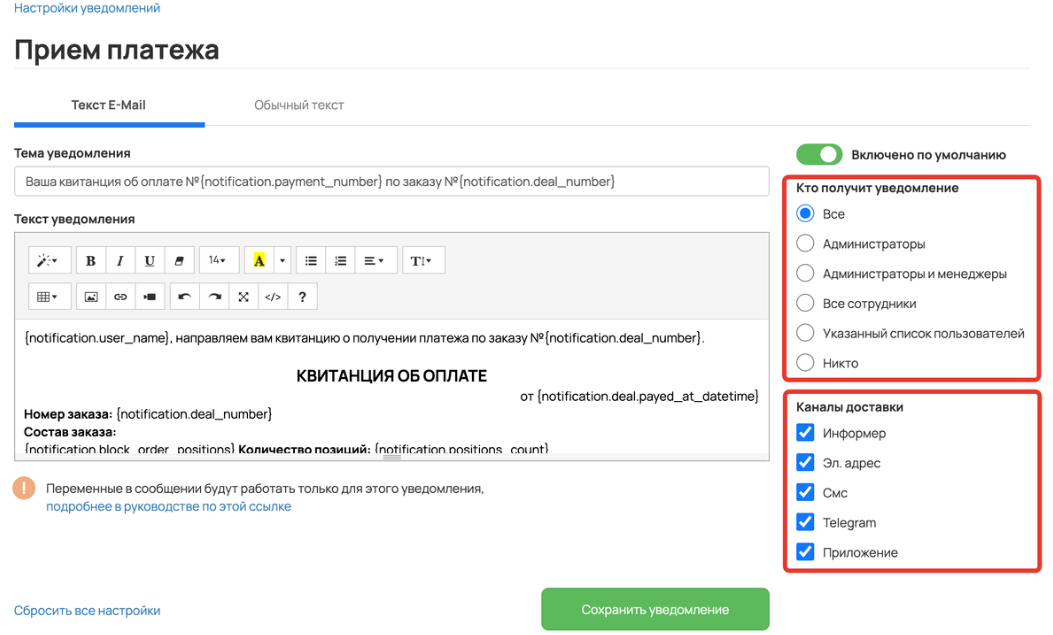Insert a video via the video icon

tap(150, 297)
